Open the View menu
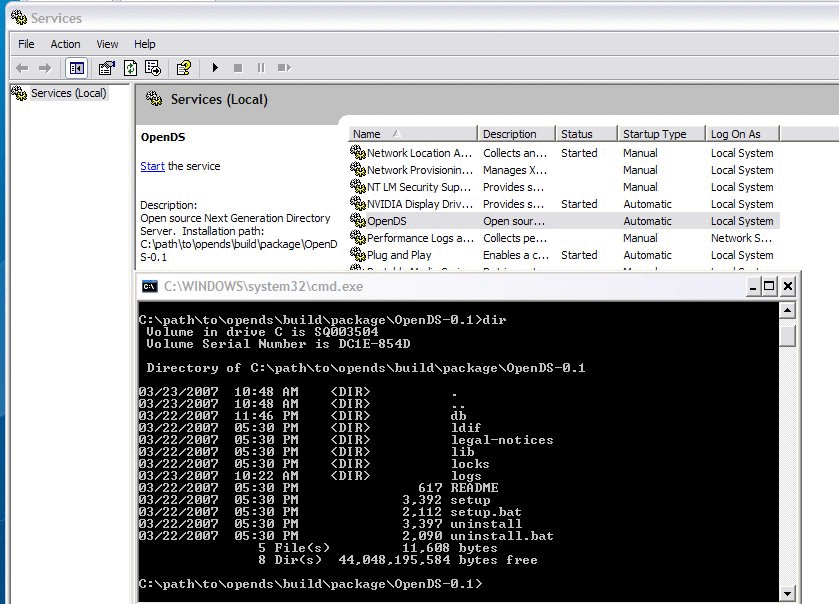839x604 pixels. pos(107,44)
